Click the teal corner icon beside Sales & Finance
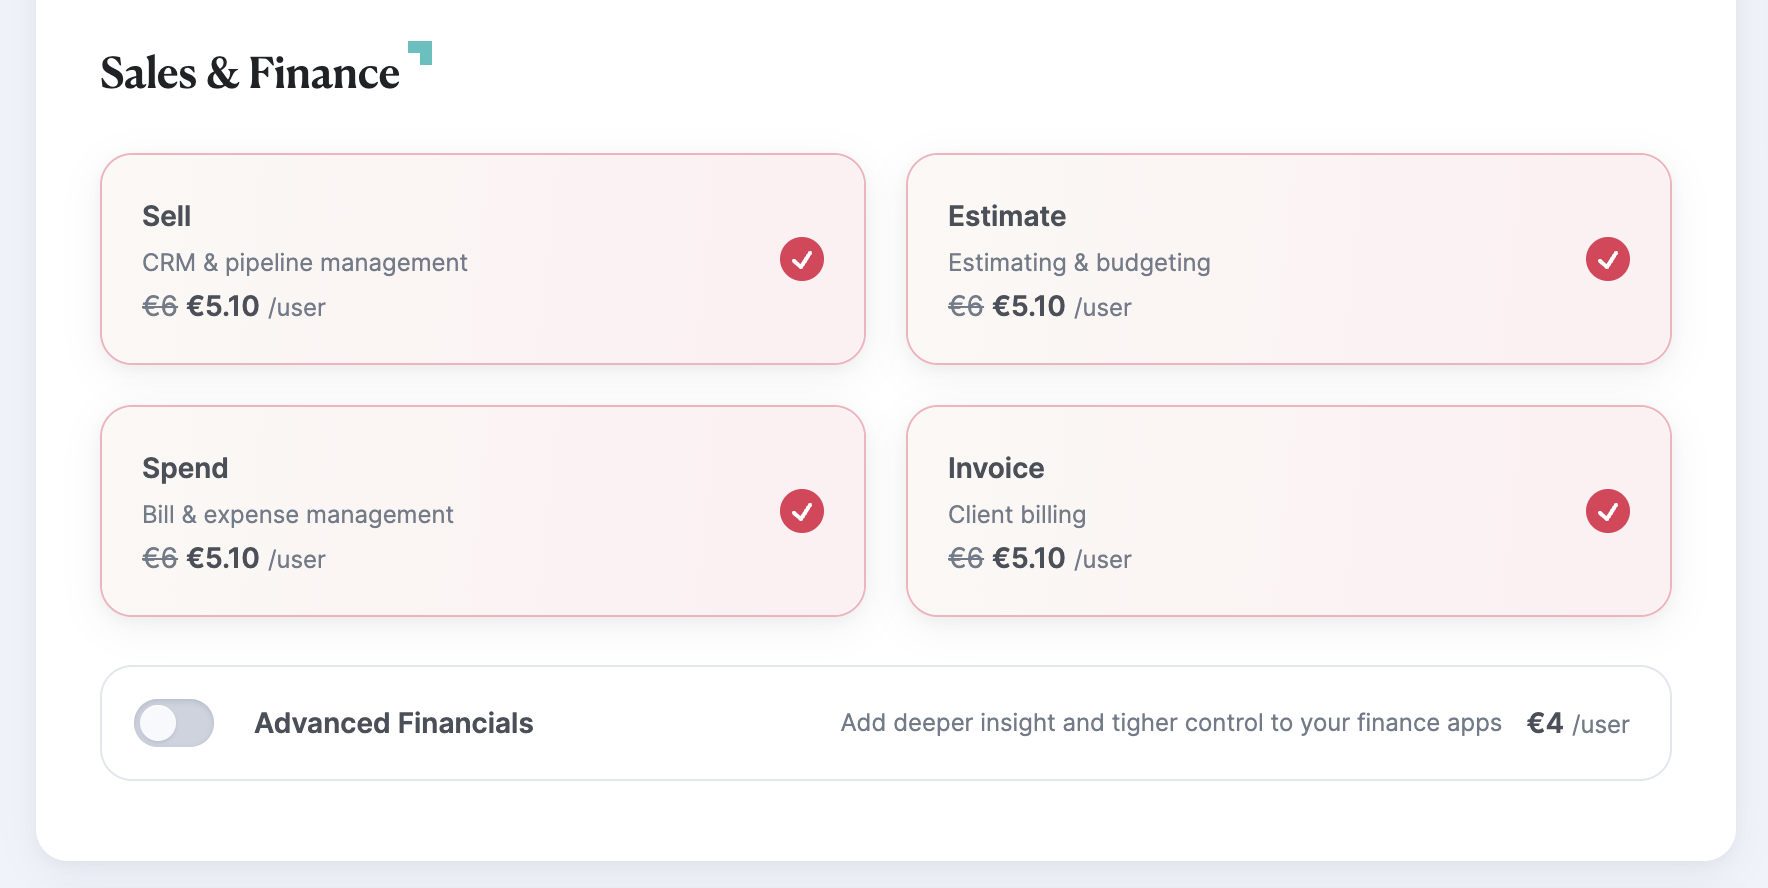Image resolution: width=1768 pixels, height=888 pixels. (420, 53)
